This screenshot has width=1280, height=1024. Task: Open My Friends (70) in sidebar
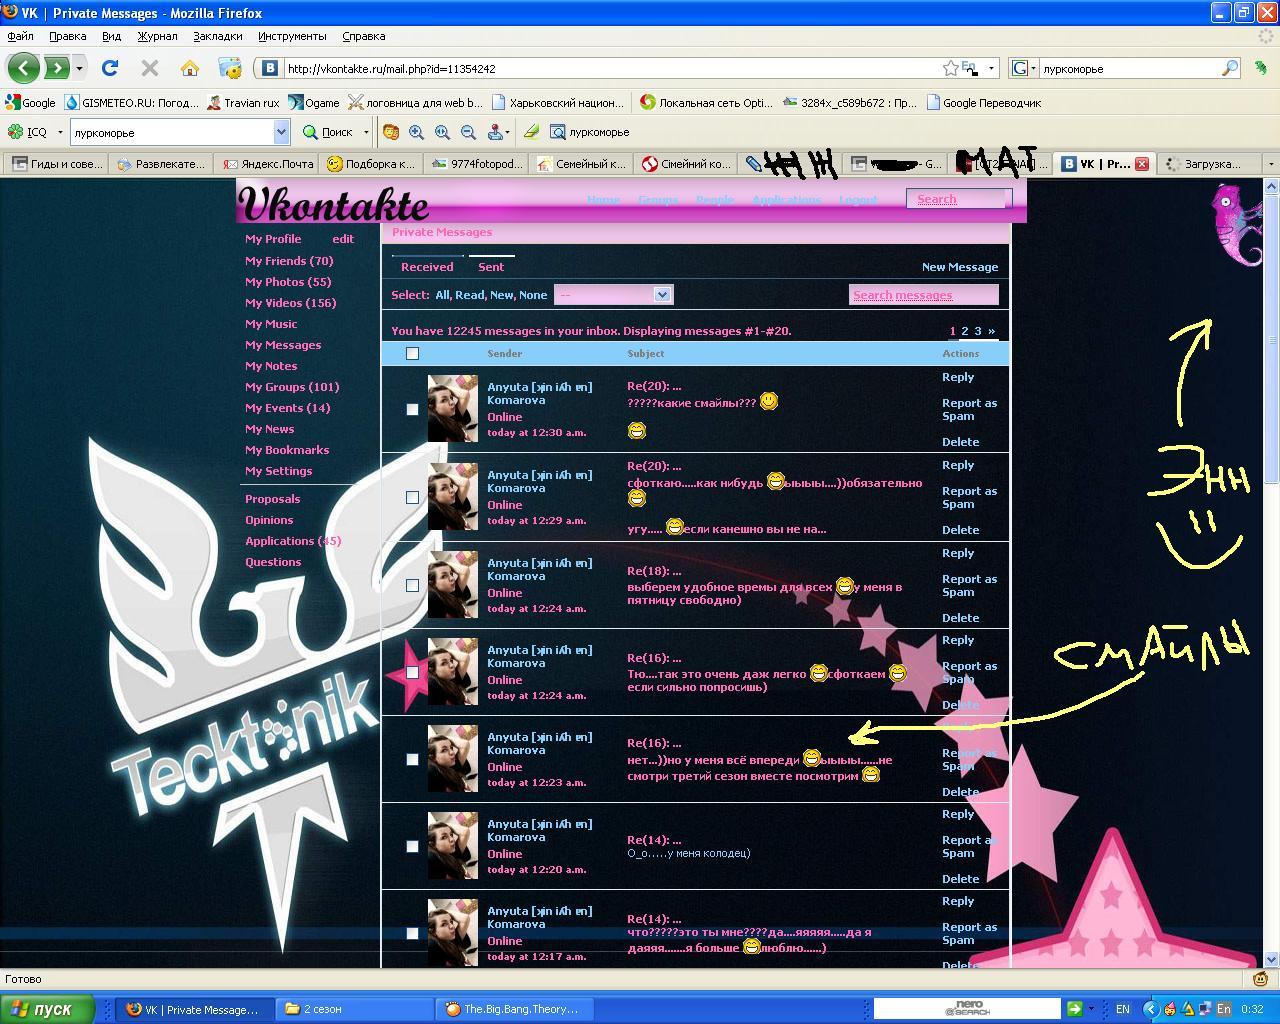coord(289,261)
